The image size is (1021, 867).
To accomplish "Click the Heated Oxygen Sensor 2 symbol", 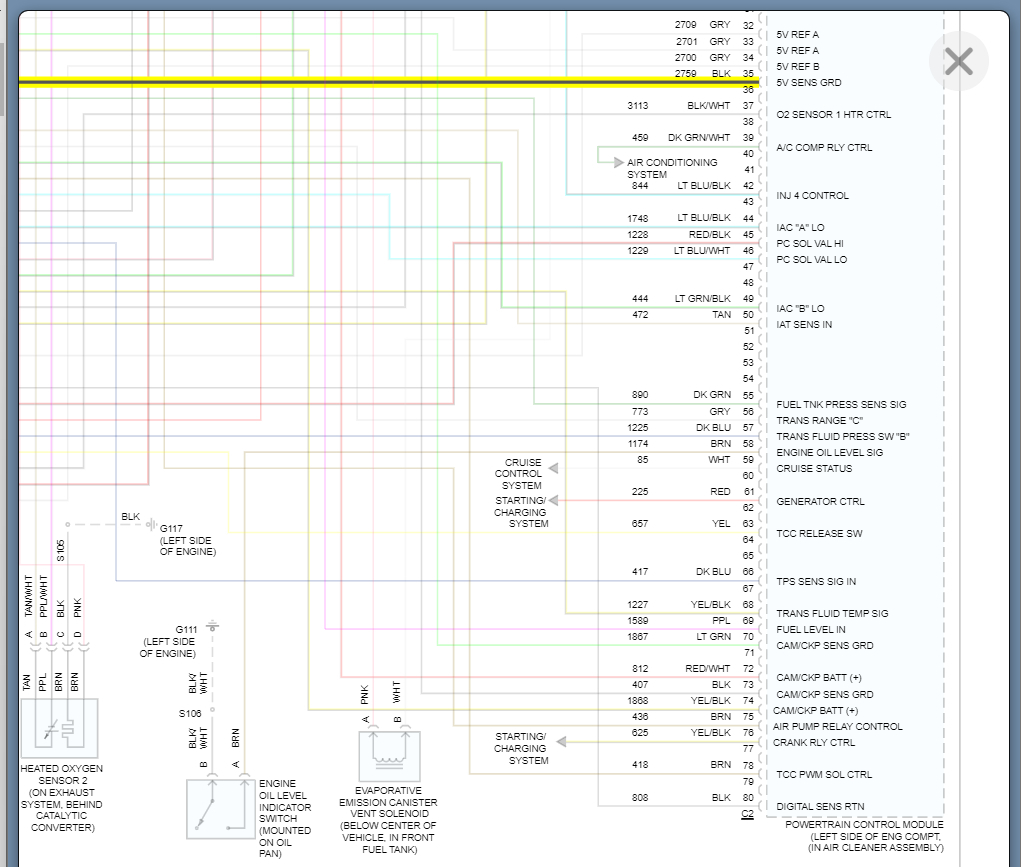I will tap(59, 728).
